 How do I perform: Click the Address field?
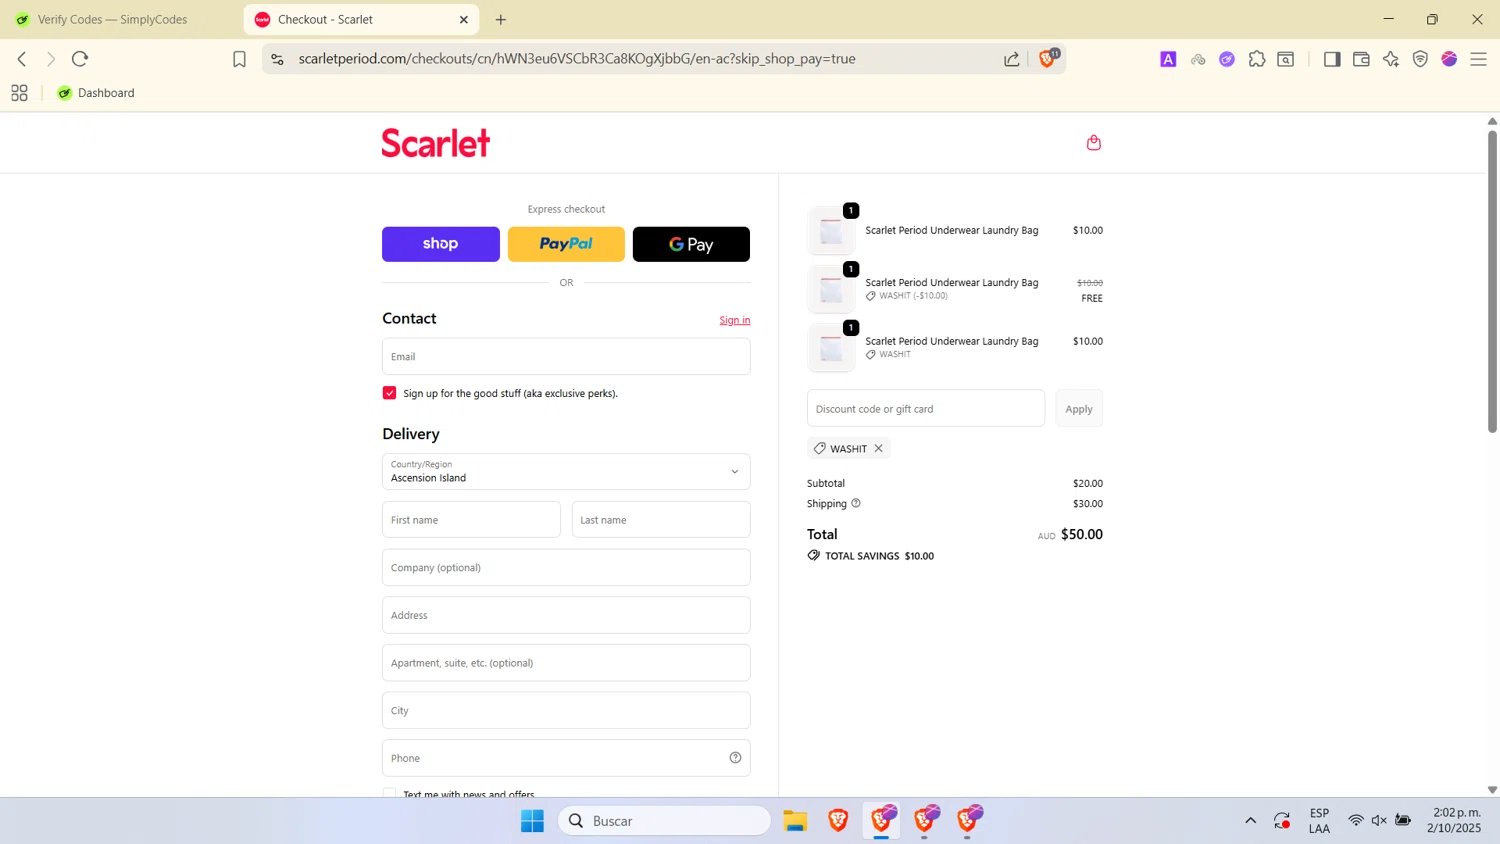pos(566,615)
